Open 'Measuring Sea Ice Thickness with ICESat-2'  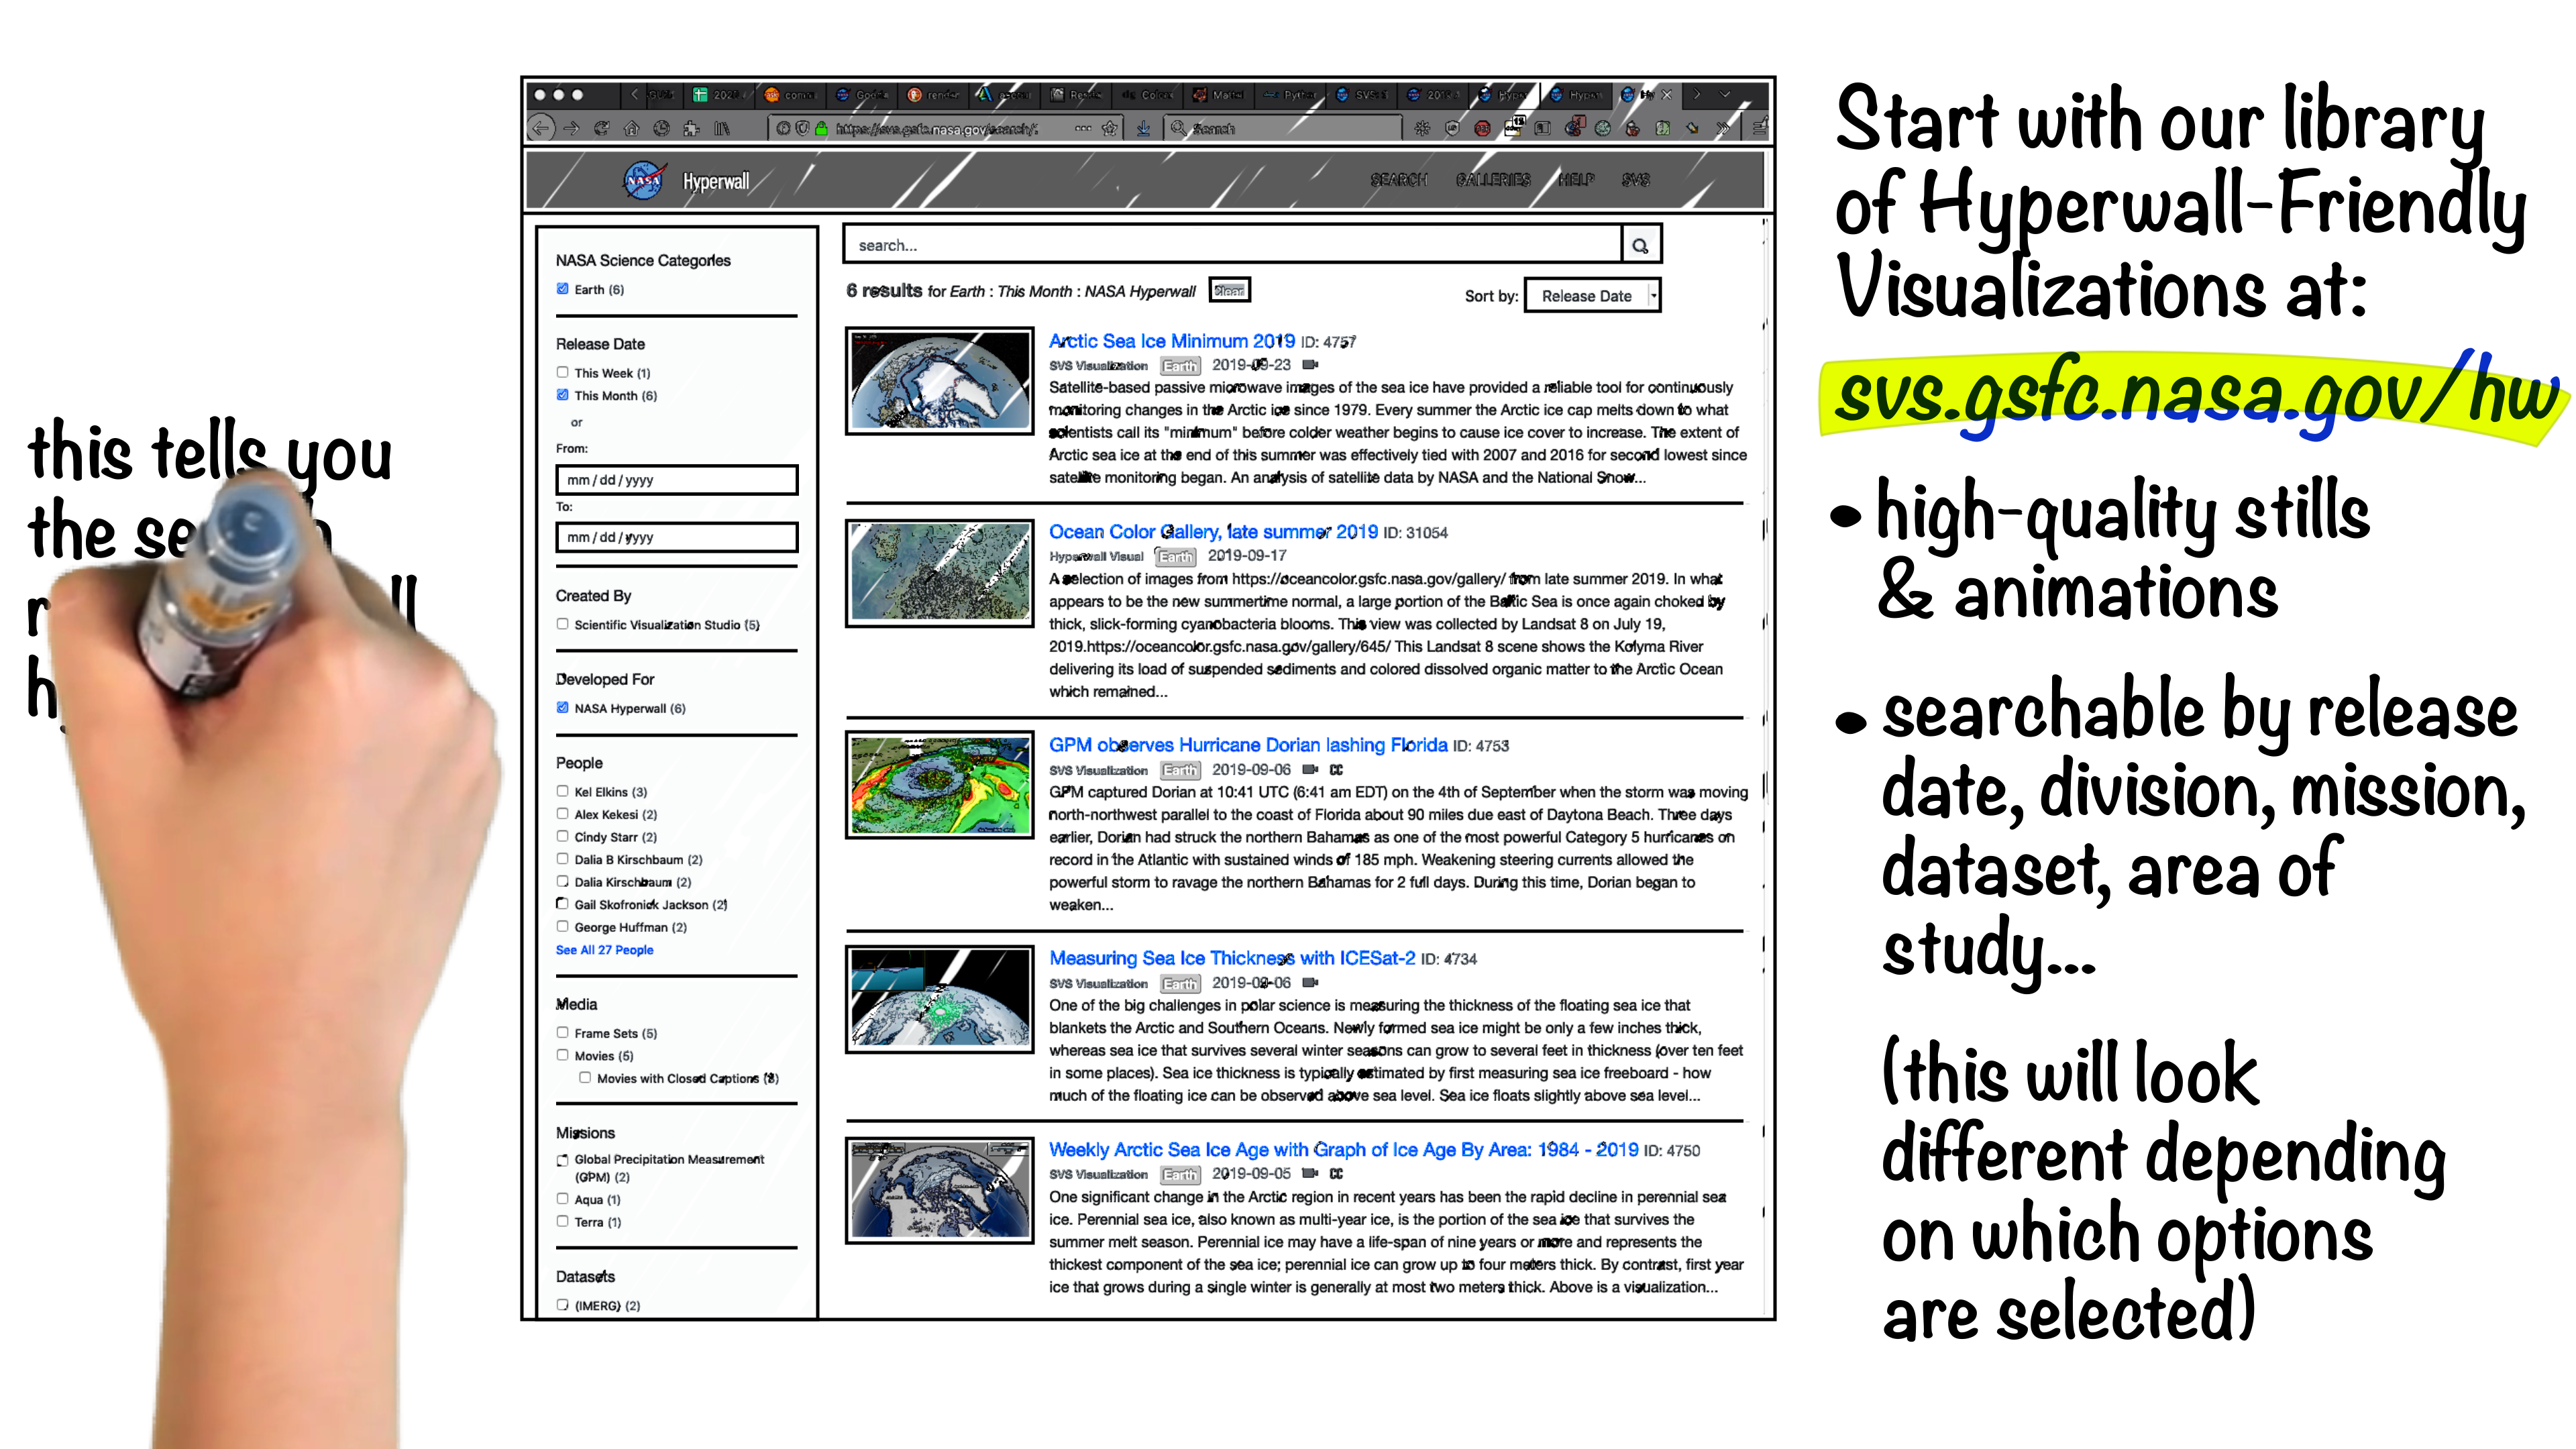tap(1232, 958)
